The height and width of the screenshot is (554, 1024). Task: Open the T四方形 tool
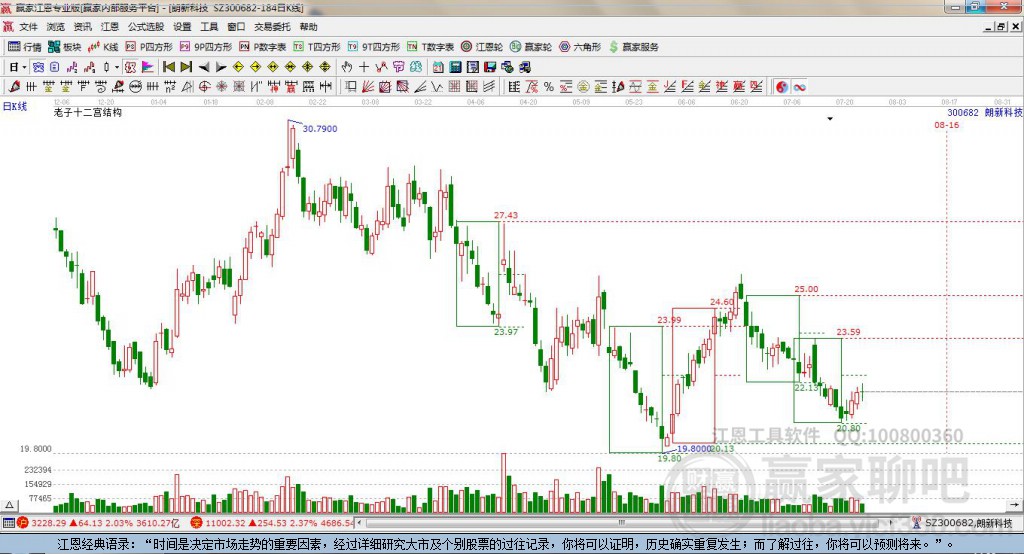click(317, 46)
